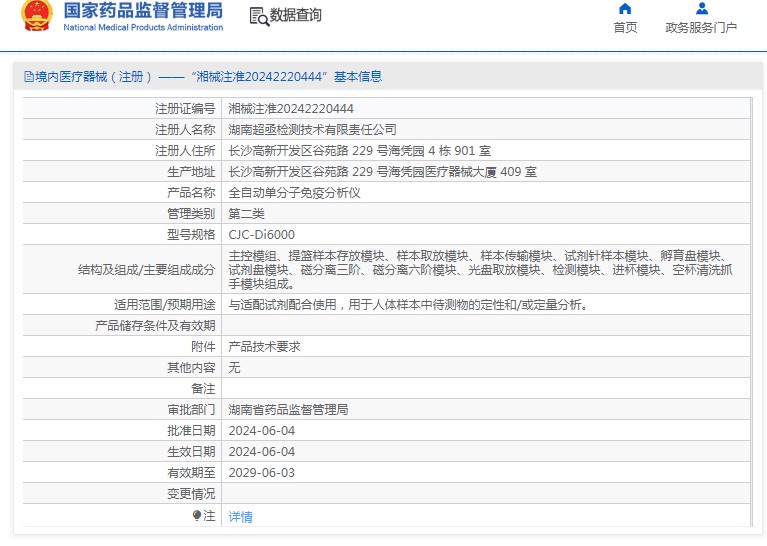Select the registrant address ending 4 栋 901 室

coord(360,151)
